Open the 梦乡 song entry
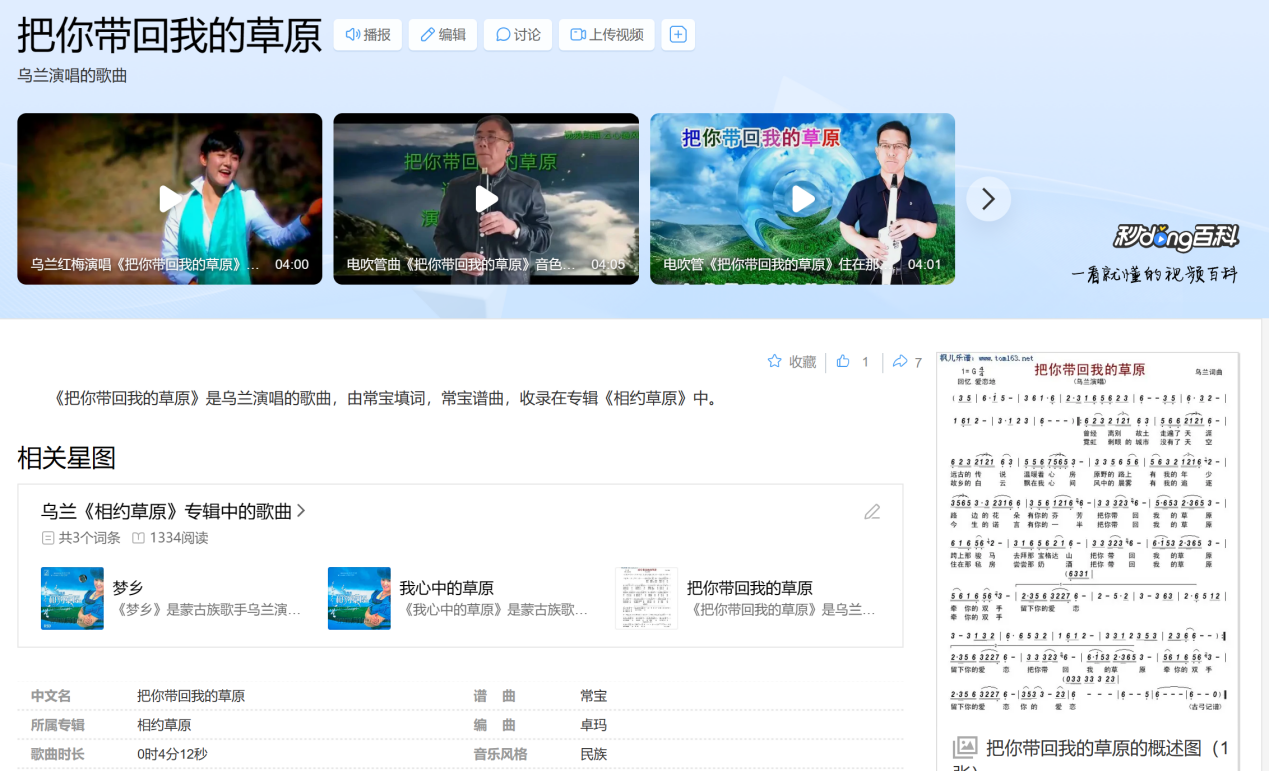Image resolution: width=1269 pixels, height=771 pixels. pos(128,588)
